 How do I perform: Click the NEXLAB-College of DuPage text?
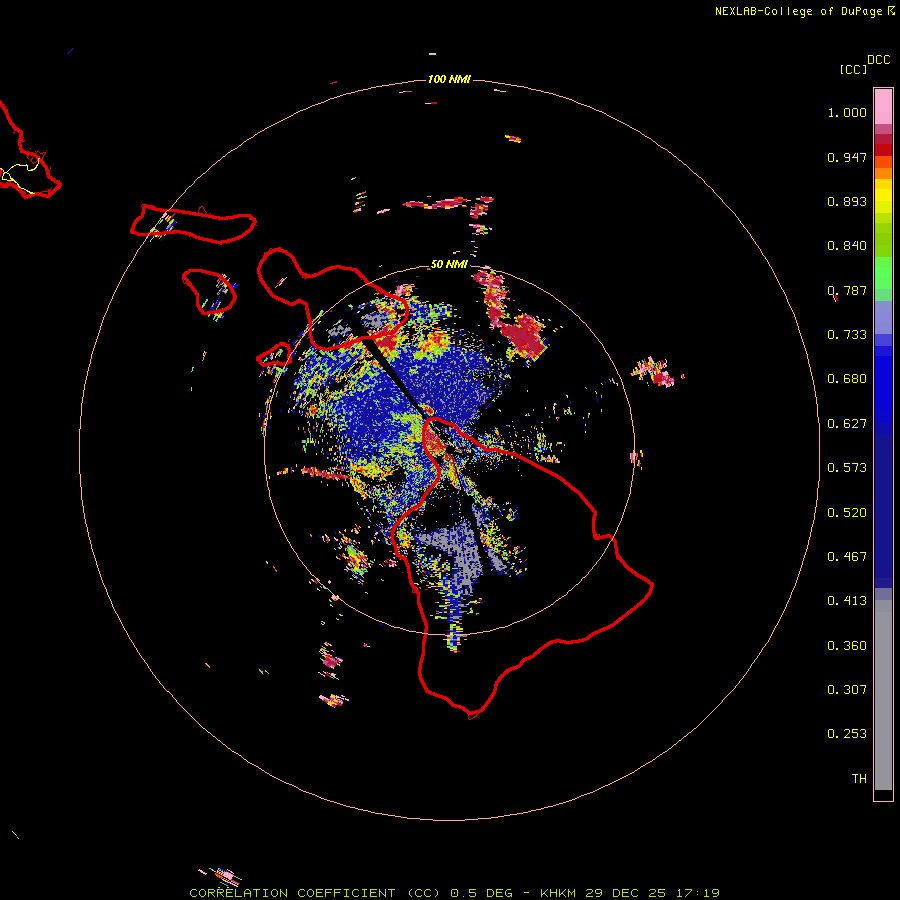click(798, 11)
